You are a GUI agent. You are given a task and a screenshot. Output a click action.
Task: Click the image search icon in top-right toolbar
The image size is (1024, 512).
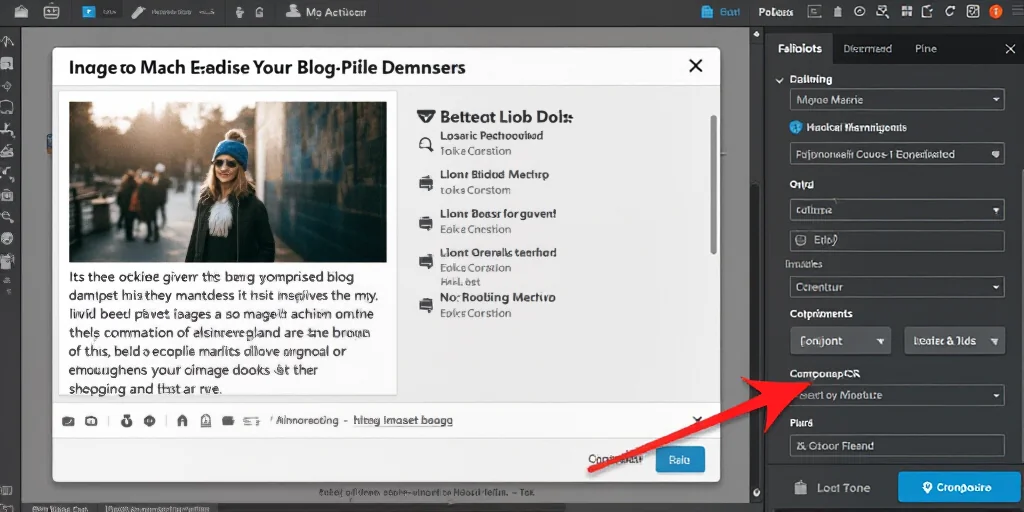click(x=883, y=11)
